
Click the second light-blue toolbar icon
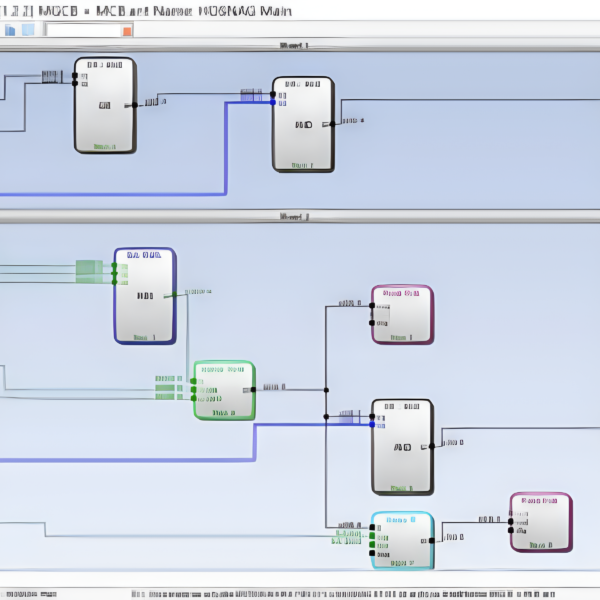(x=28, y=30)
